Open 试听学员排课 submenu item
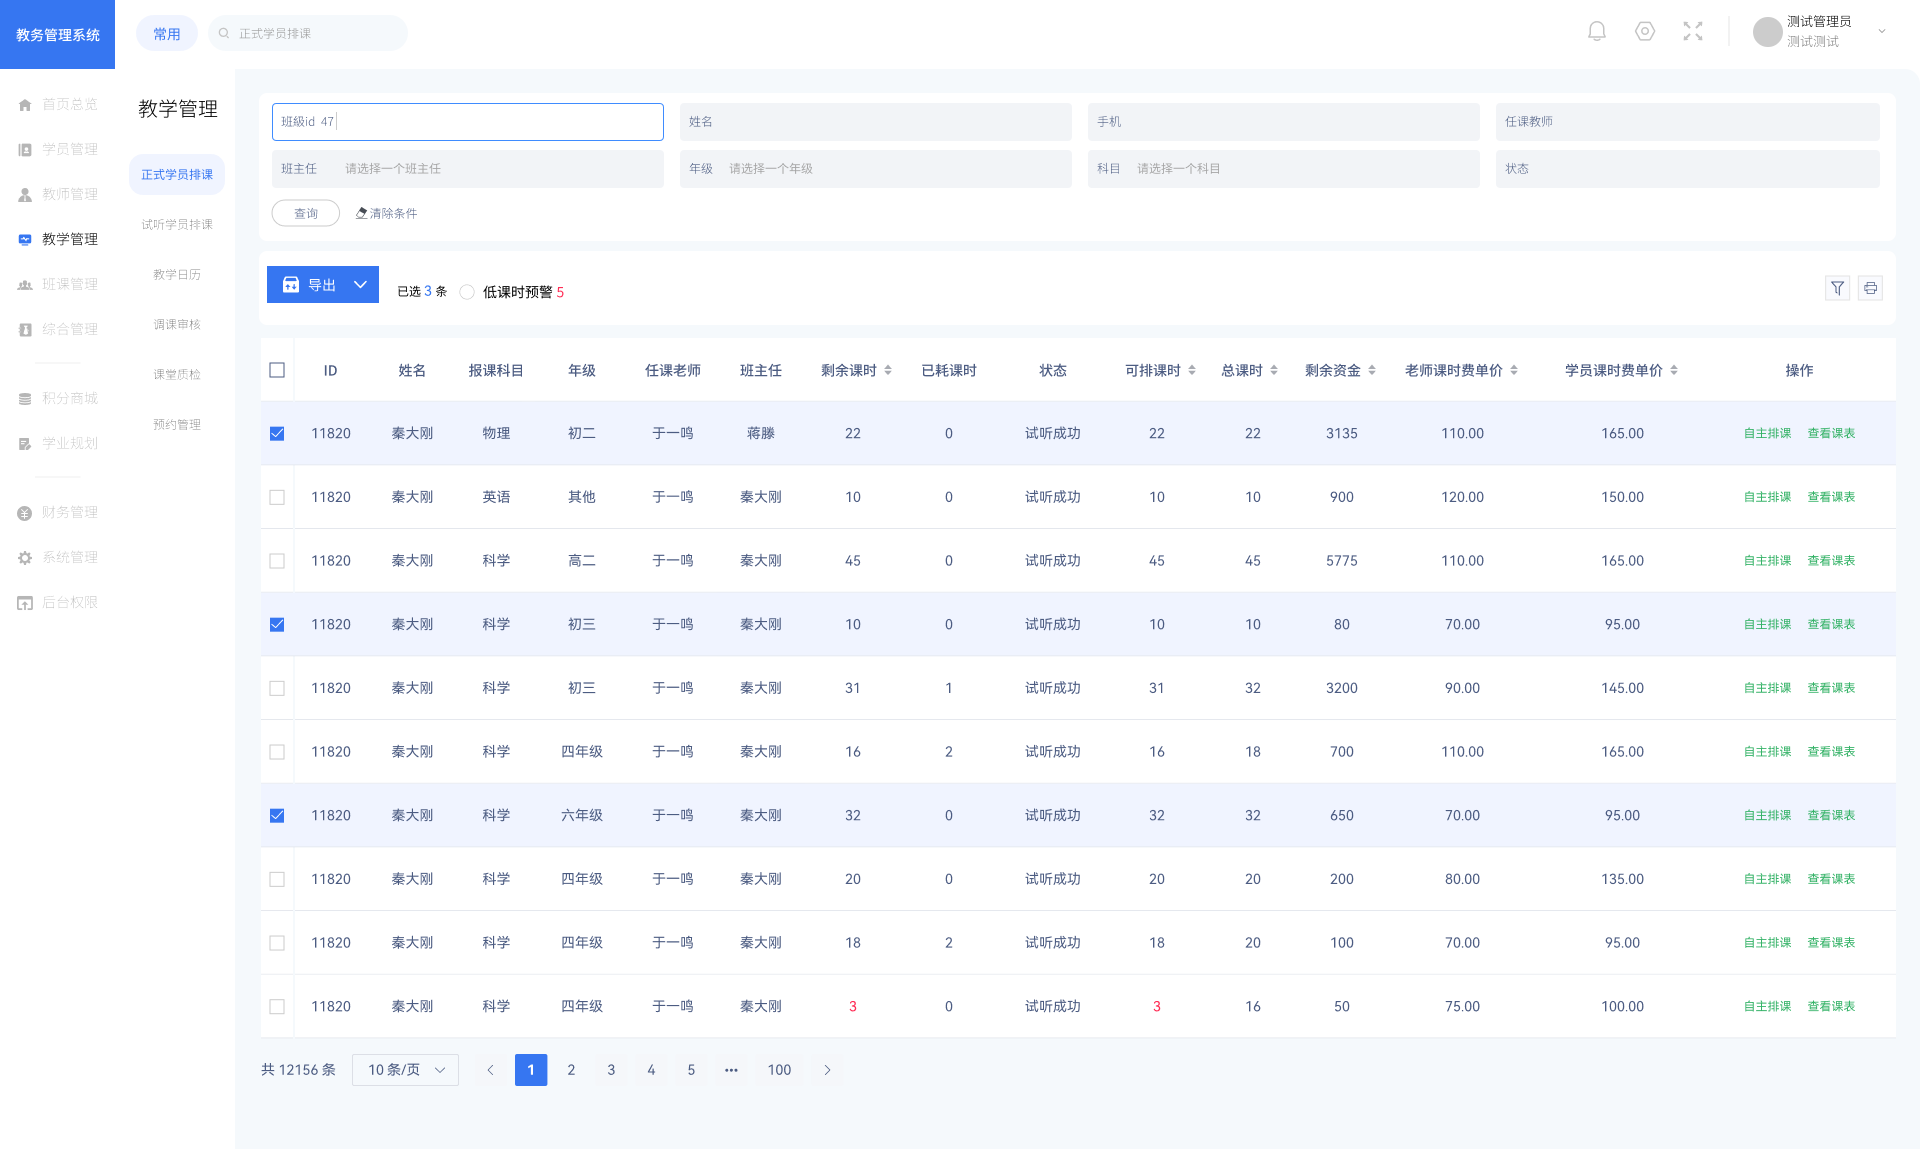 [177, 224]
